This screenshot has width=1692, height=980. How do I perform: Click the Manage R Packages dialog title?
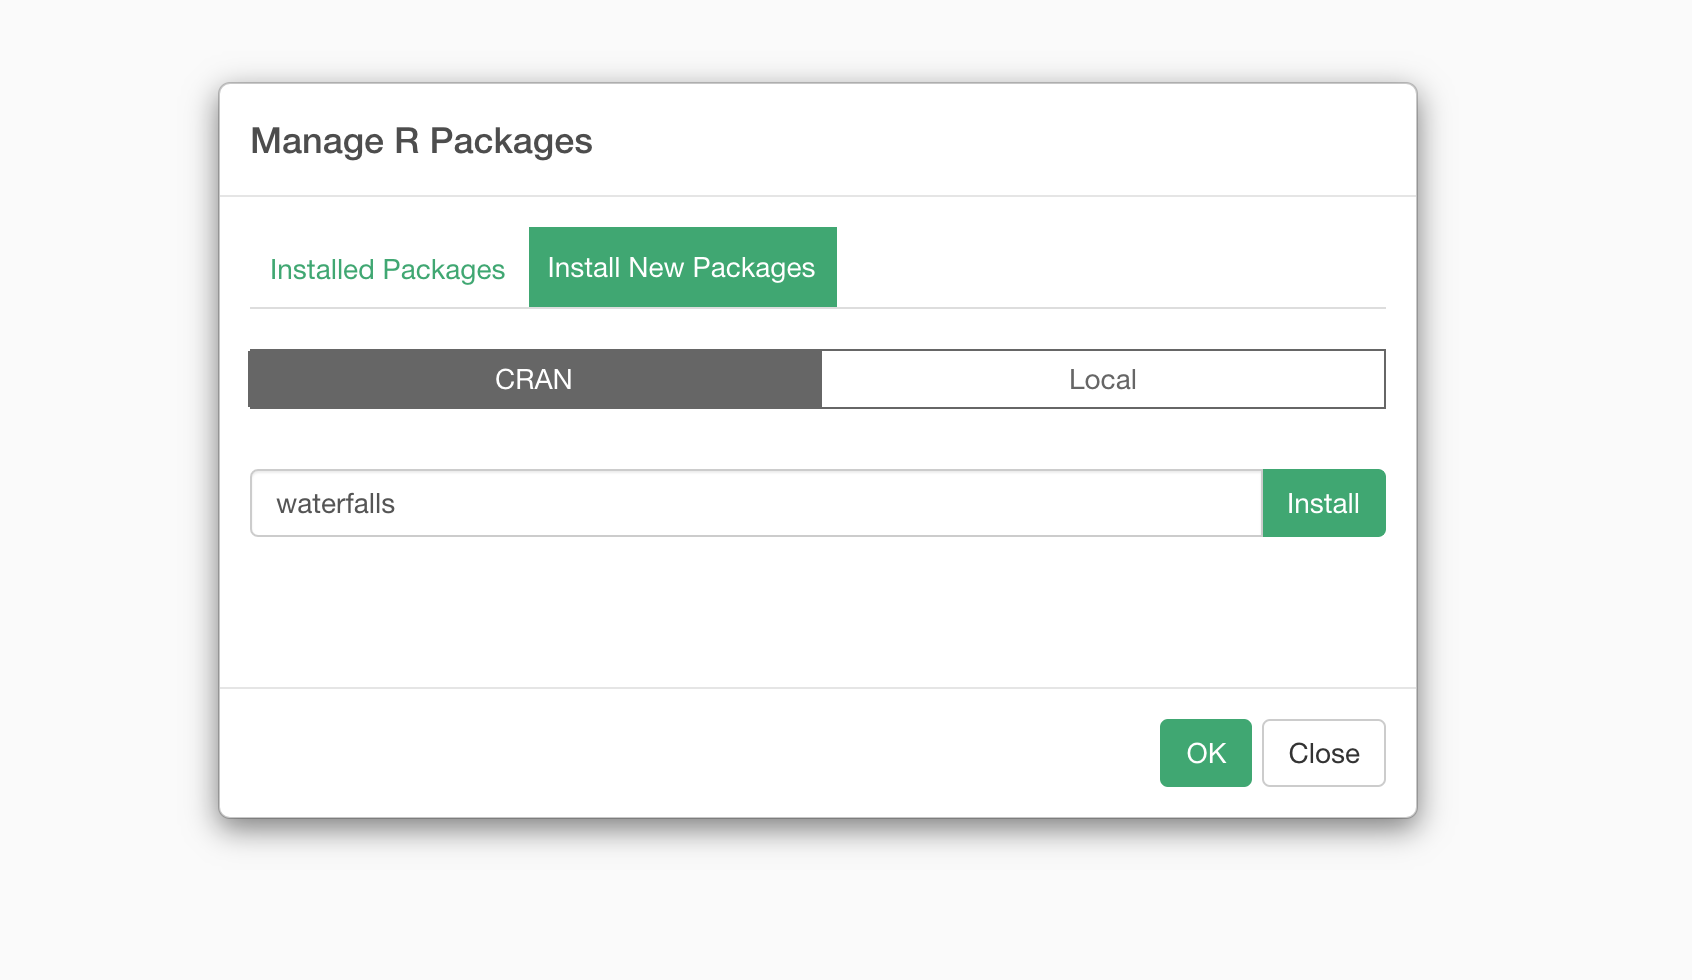(421, 141)
